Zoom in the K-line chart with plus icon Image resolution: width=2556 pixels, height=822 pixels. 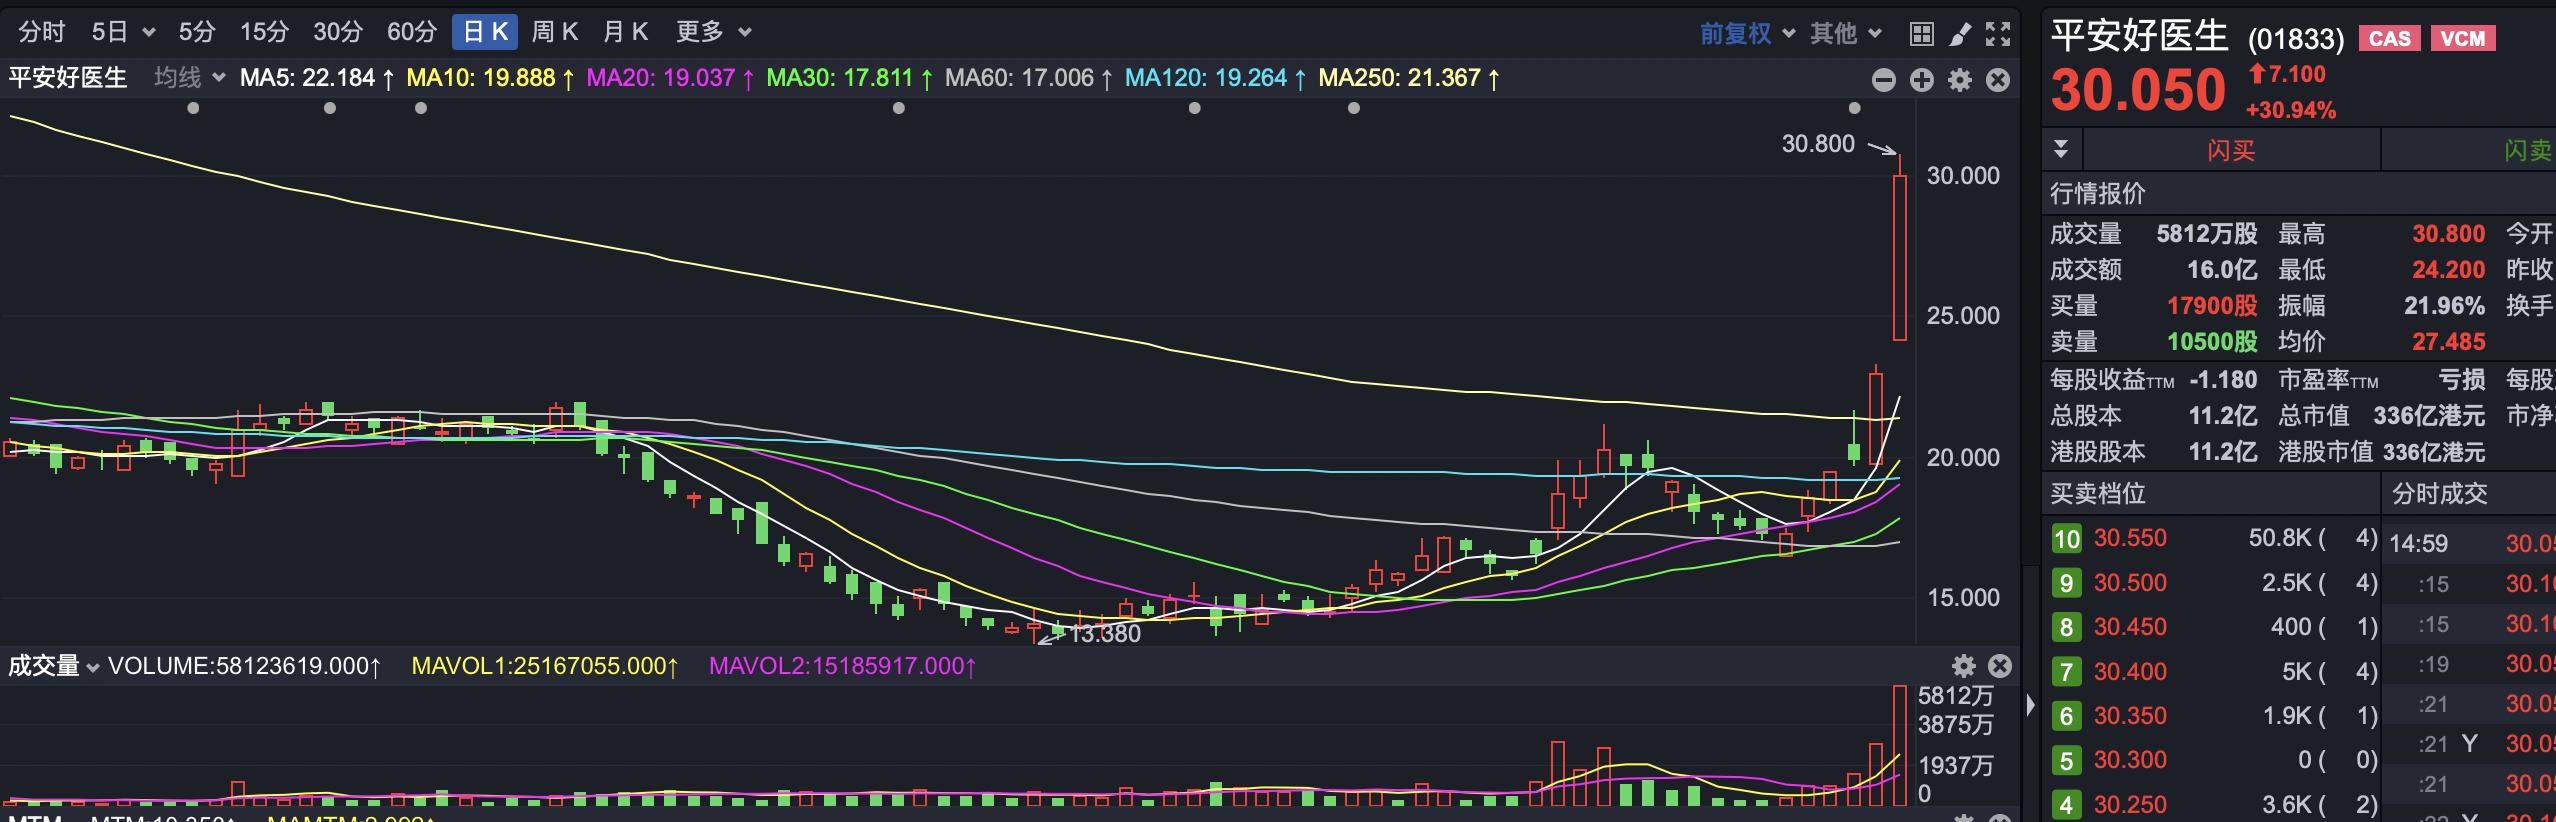1921,80
